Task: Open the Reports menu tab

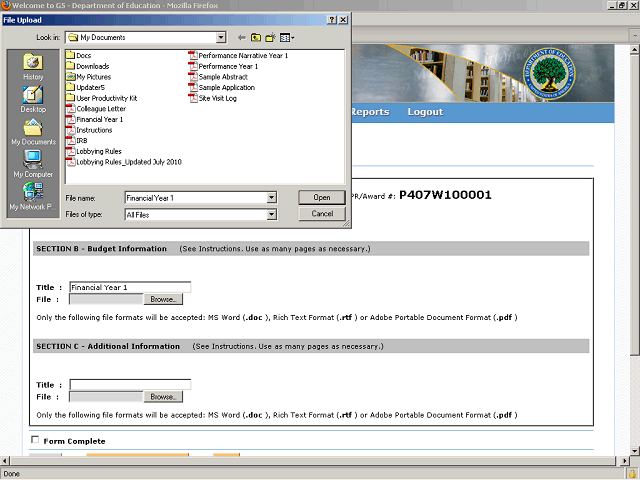Action: [x=370, y=112]
